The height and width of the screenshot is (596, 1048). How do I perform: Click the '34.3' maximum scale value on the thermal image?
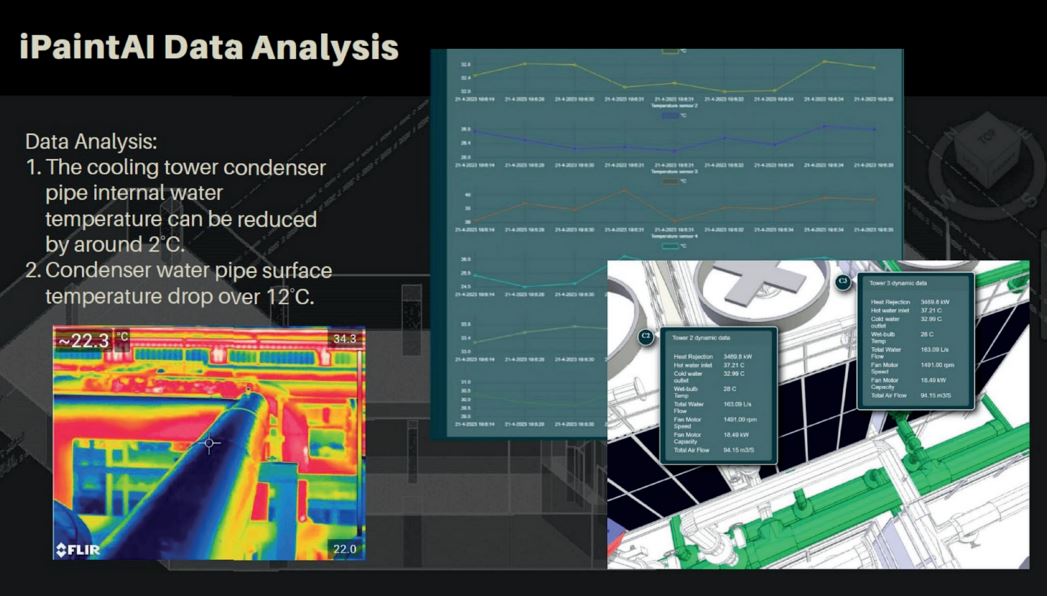pos(344,339)
